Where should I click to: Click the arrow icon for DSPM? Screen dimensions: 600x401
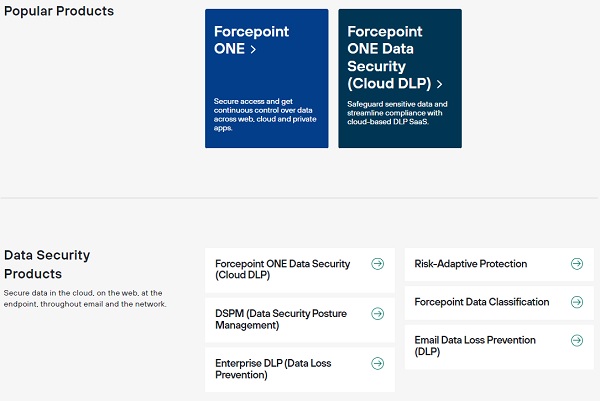coord(377,314)
